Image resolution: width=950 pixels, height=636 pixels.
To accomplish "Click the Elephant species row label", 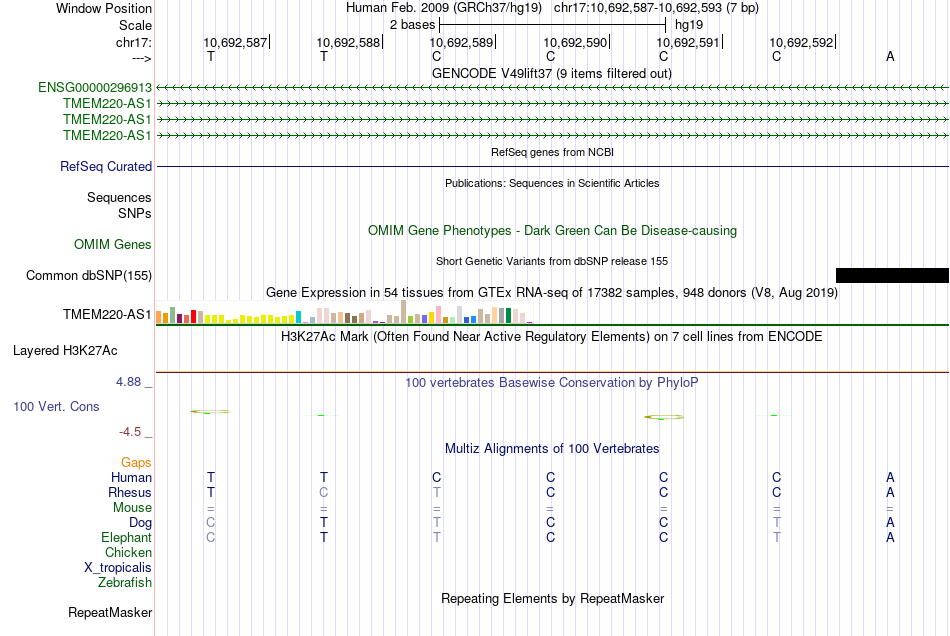I will [x=127, y=538].
